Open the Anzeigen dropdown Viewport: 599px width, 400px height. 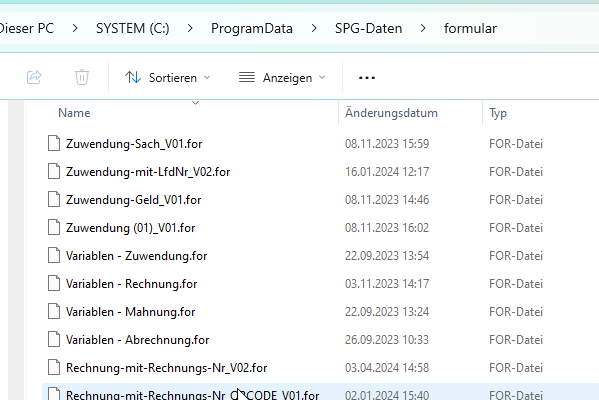click(282, 78)
